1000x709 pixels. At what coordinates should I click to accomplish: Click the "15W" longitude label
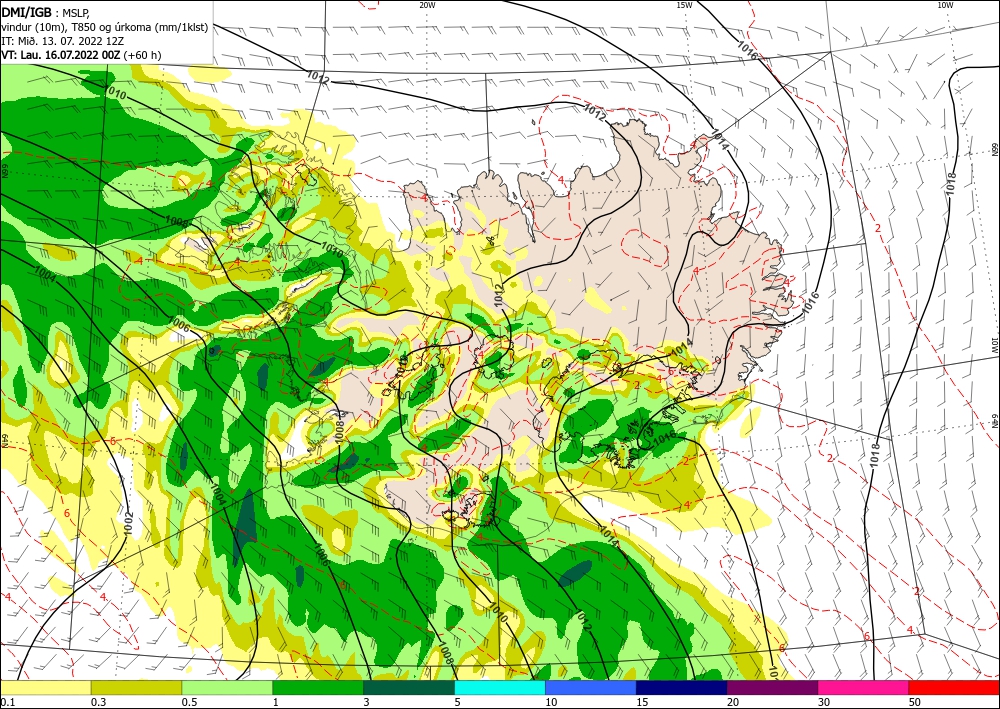click(x=684, y=5)
